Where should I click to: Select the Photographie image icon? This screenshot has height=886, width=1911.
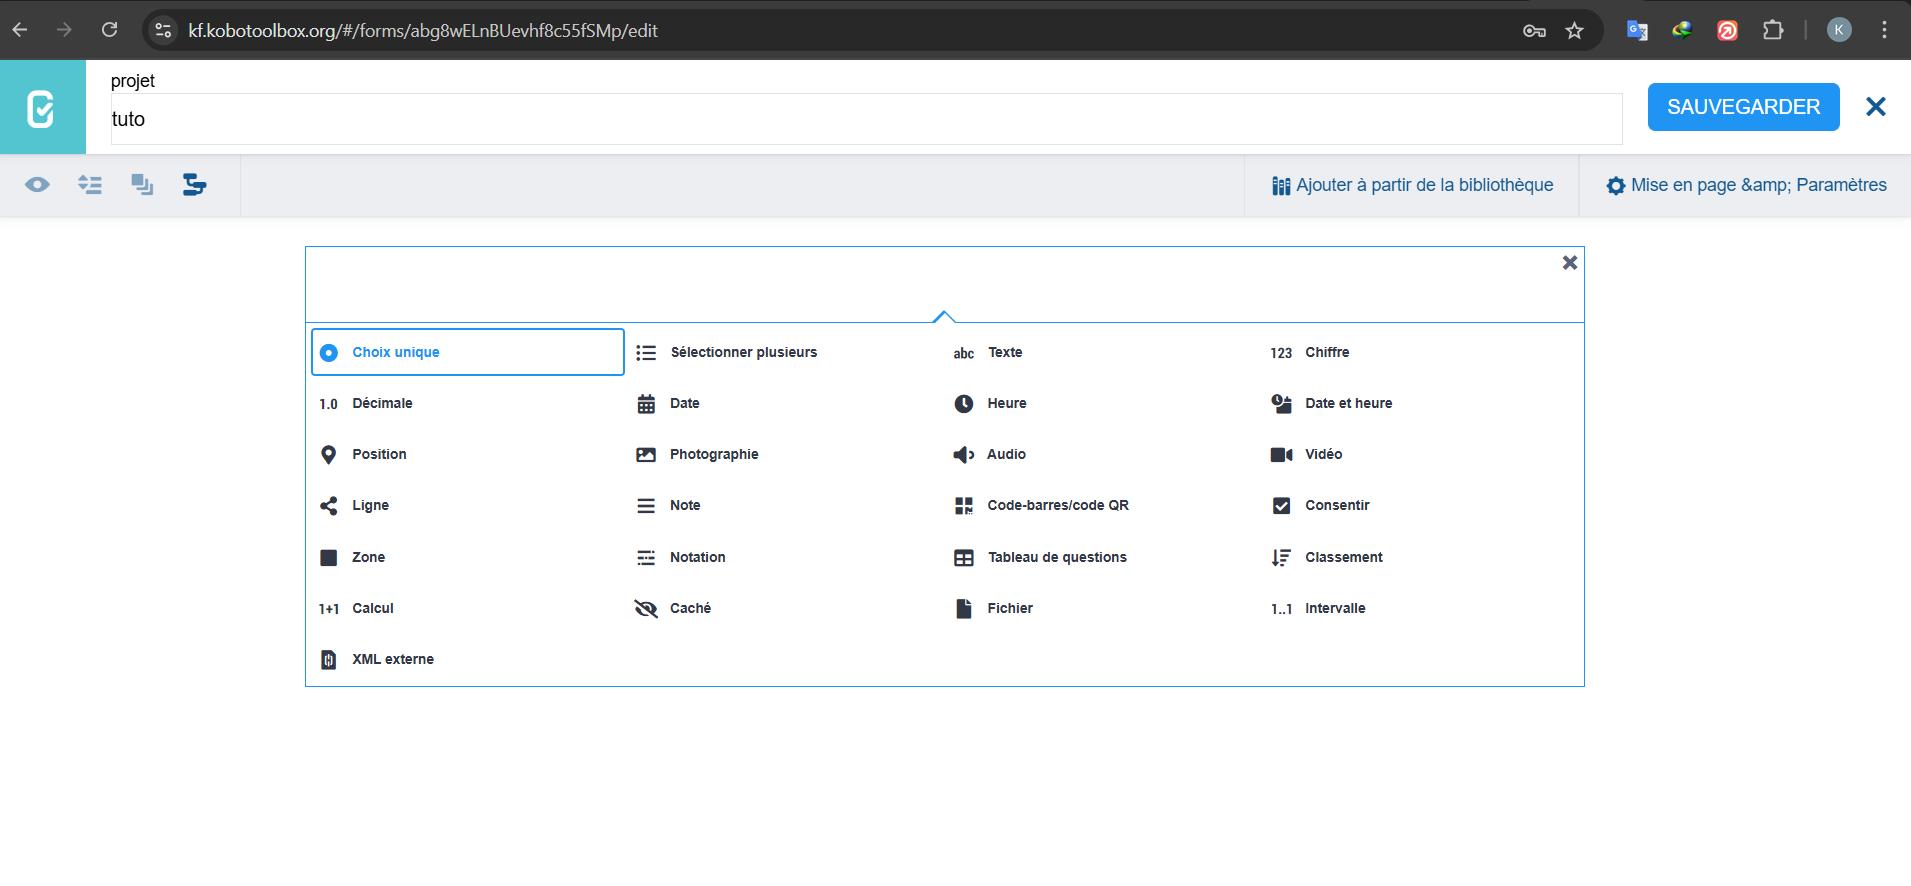646,455
